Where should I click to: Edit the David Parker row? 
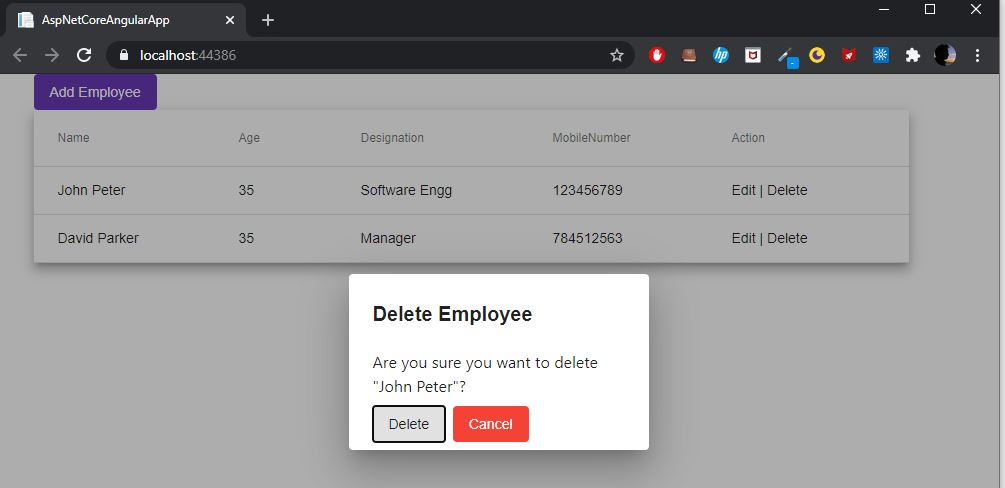[743, 239]
